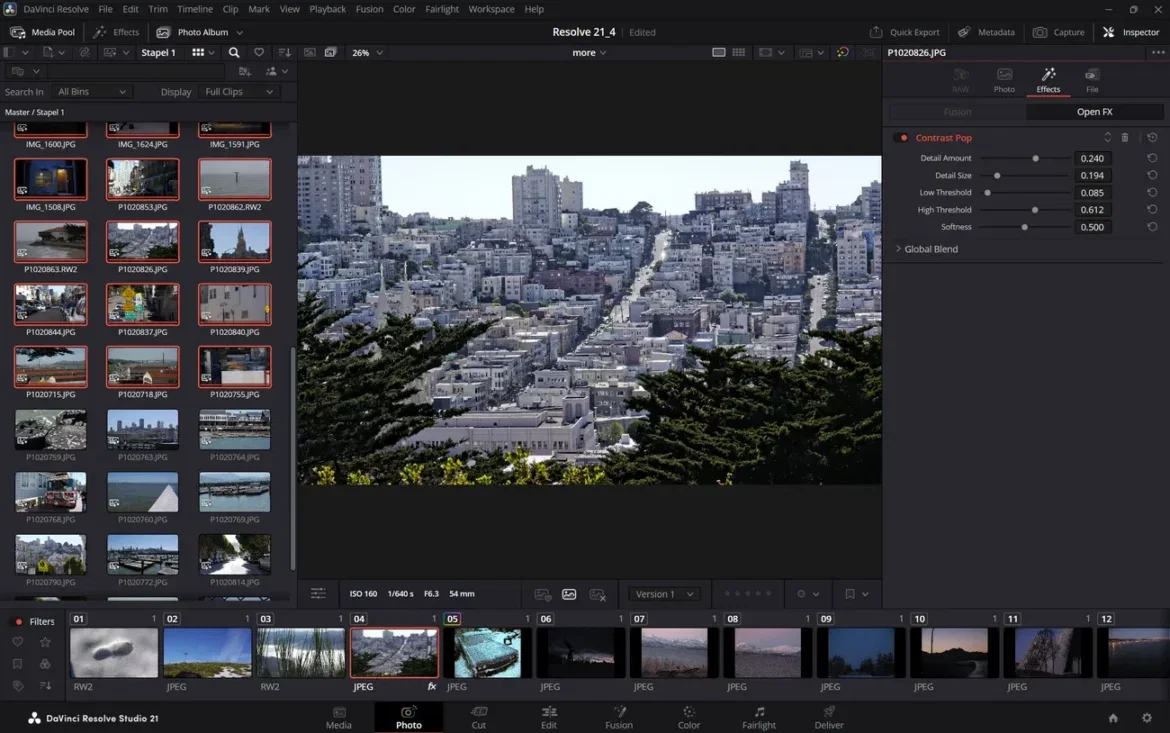
Task: Toggle the Contrast Pop effect on or off
Action: [904, 138]
